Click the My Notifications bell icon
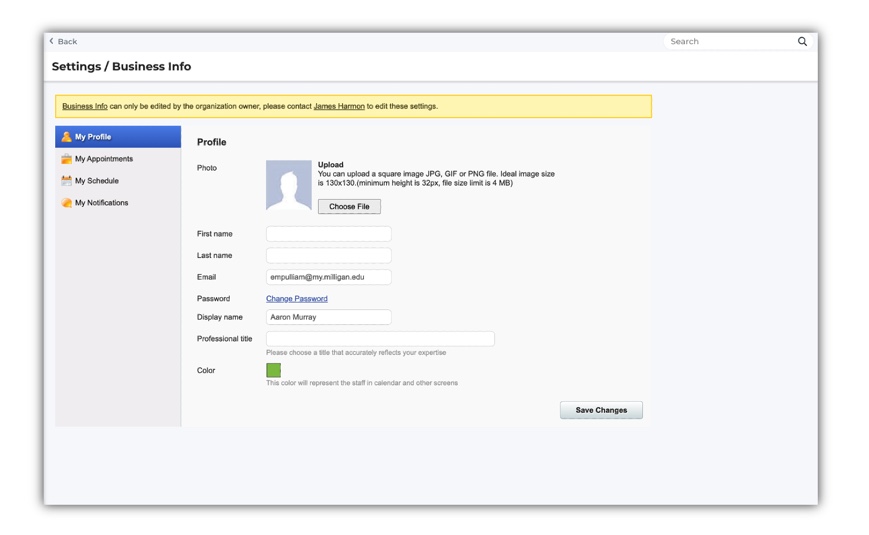Image resolution: width=869 pixels, height=535 pixels. click(x=66, y=203)
